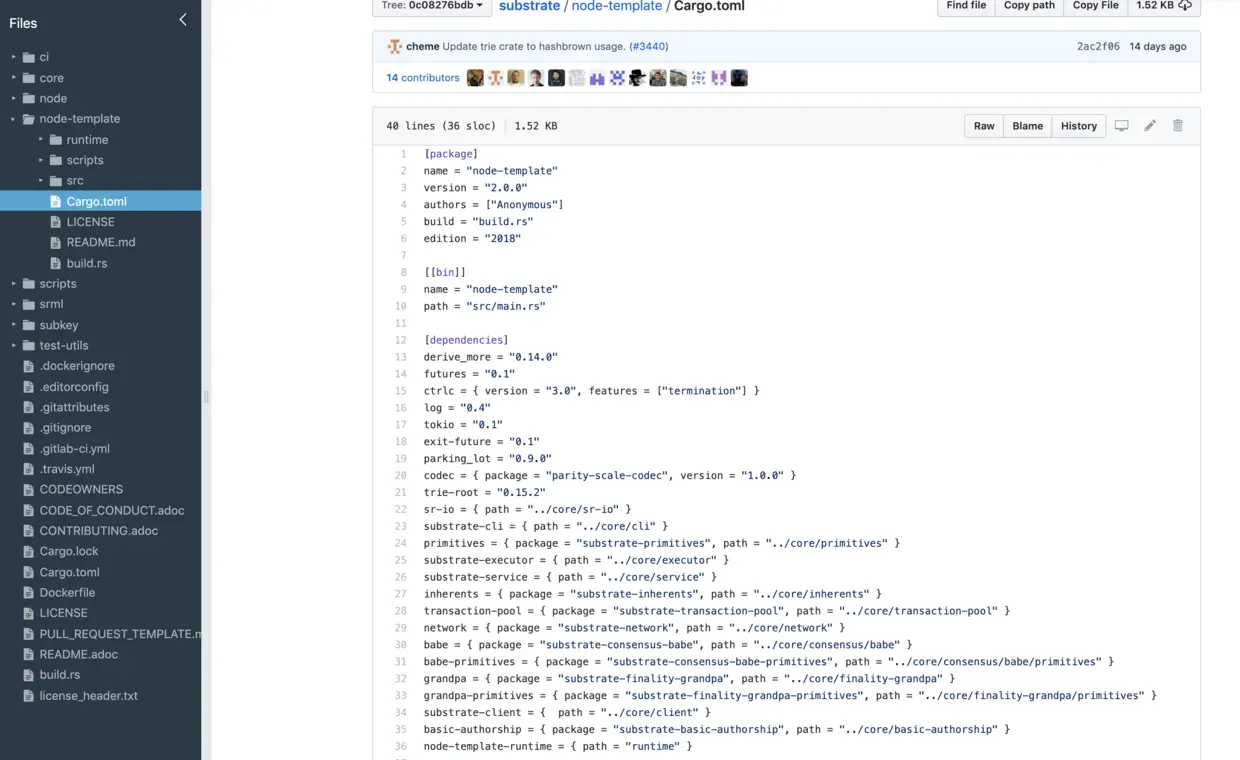Click line number 12 in code
The width and height of the screenshot is (1240, 760).
tap(400, 340)
